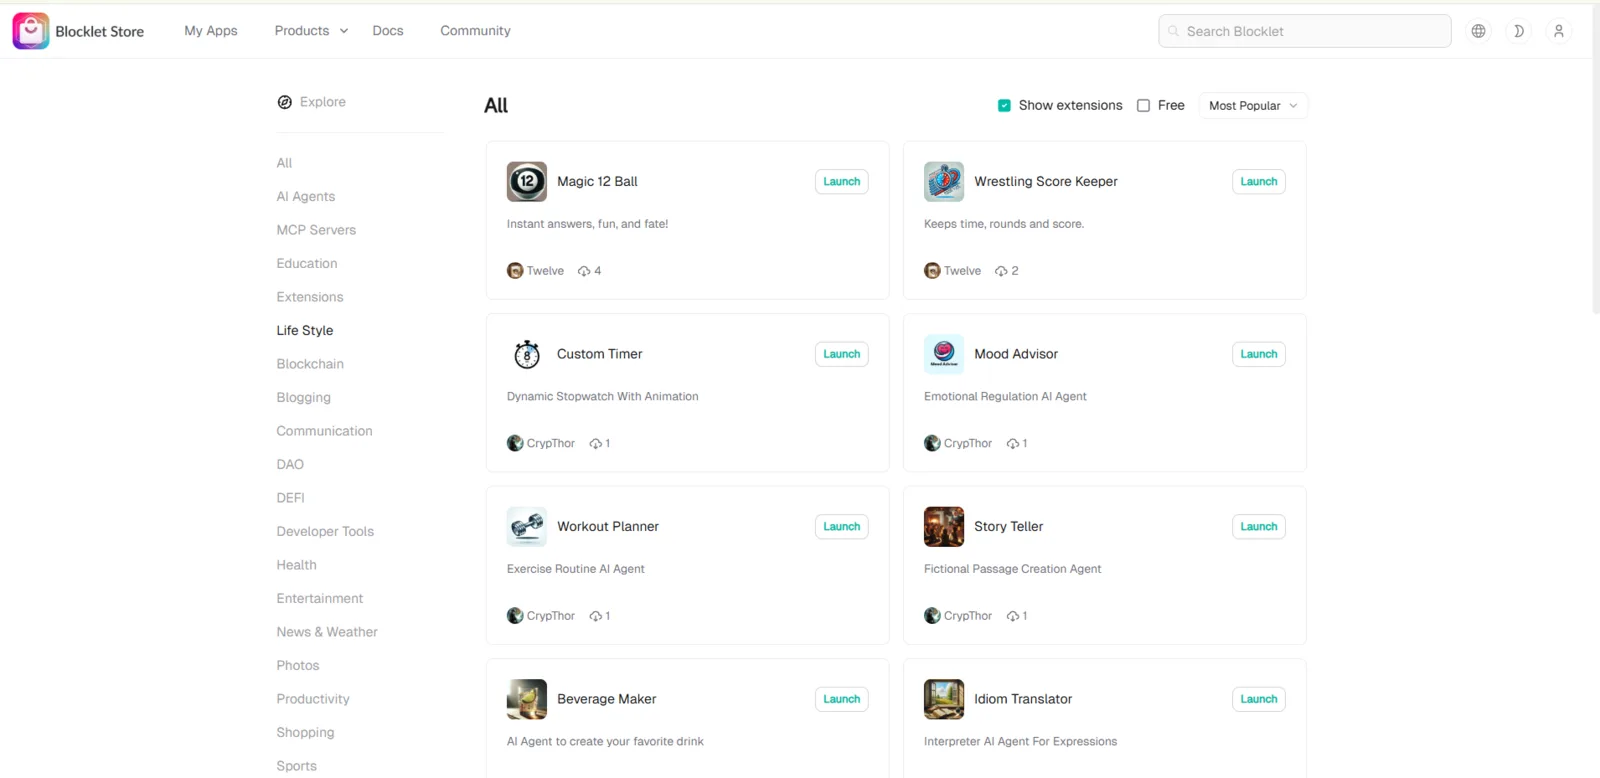Click the Custom Timer stopwatch icon
This screenshot has height=778, width=1600.
[527, 354]
